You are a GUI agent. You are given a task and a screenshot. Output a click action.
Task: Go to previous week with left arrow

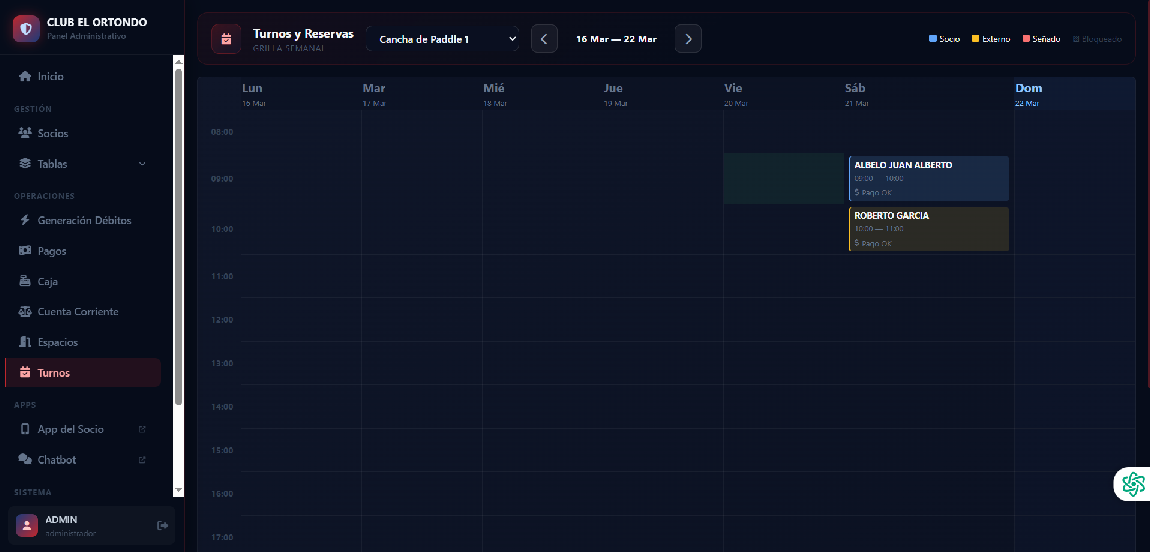point(544,39)
